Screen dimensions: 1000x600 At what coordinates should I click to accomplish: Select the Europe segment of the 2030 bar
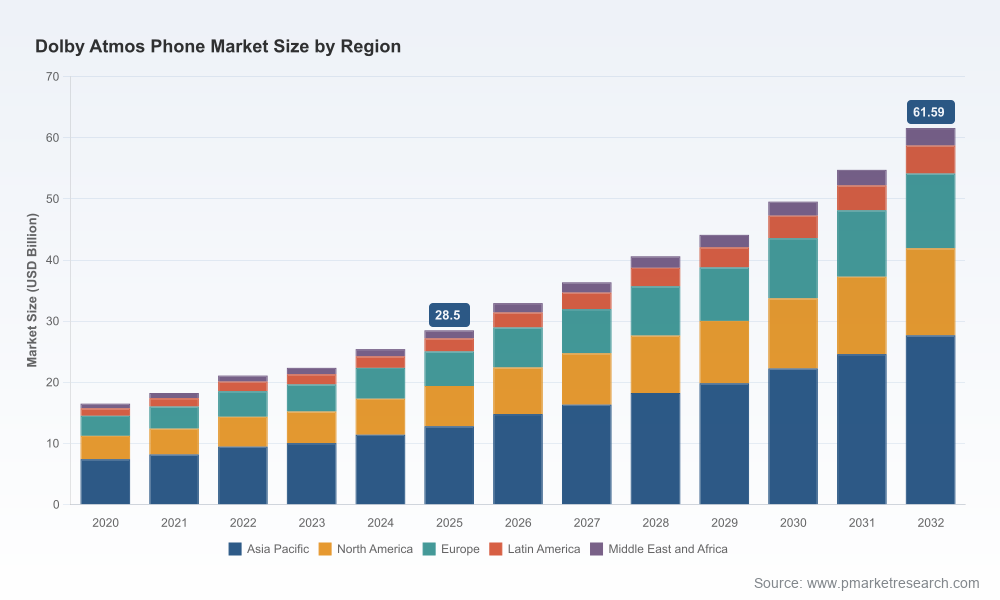793,268
